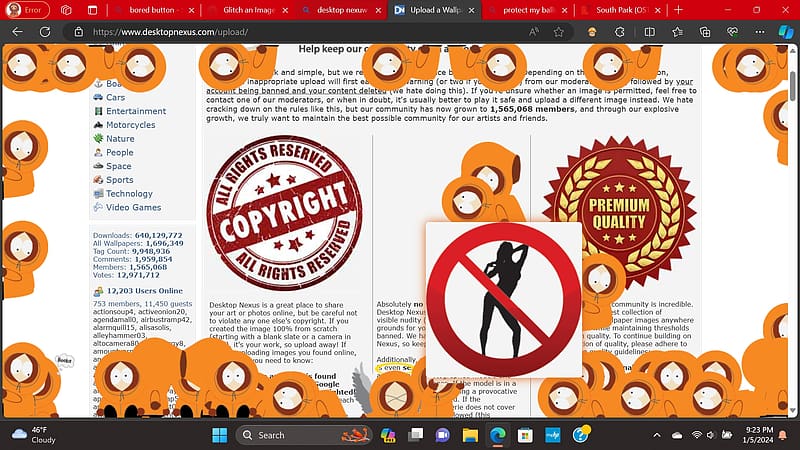Screen dimensions: 800x450
Task: Click the Votes: 12,971,712 statistic
Action: click(x=126, y=275)
